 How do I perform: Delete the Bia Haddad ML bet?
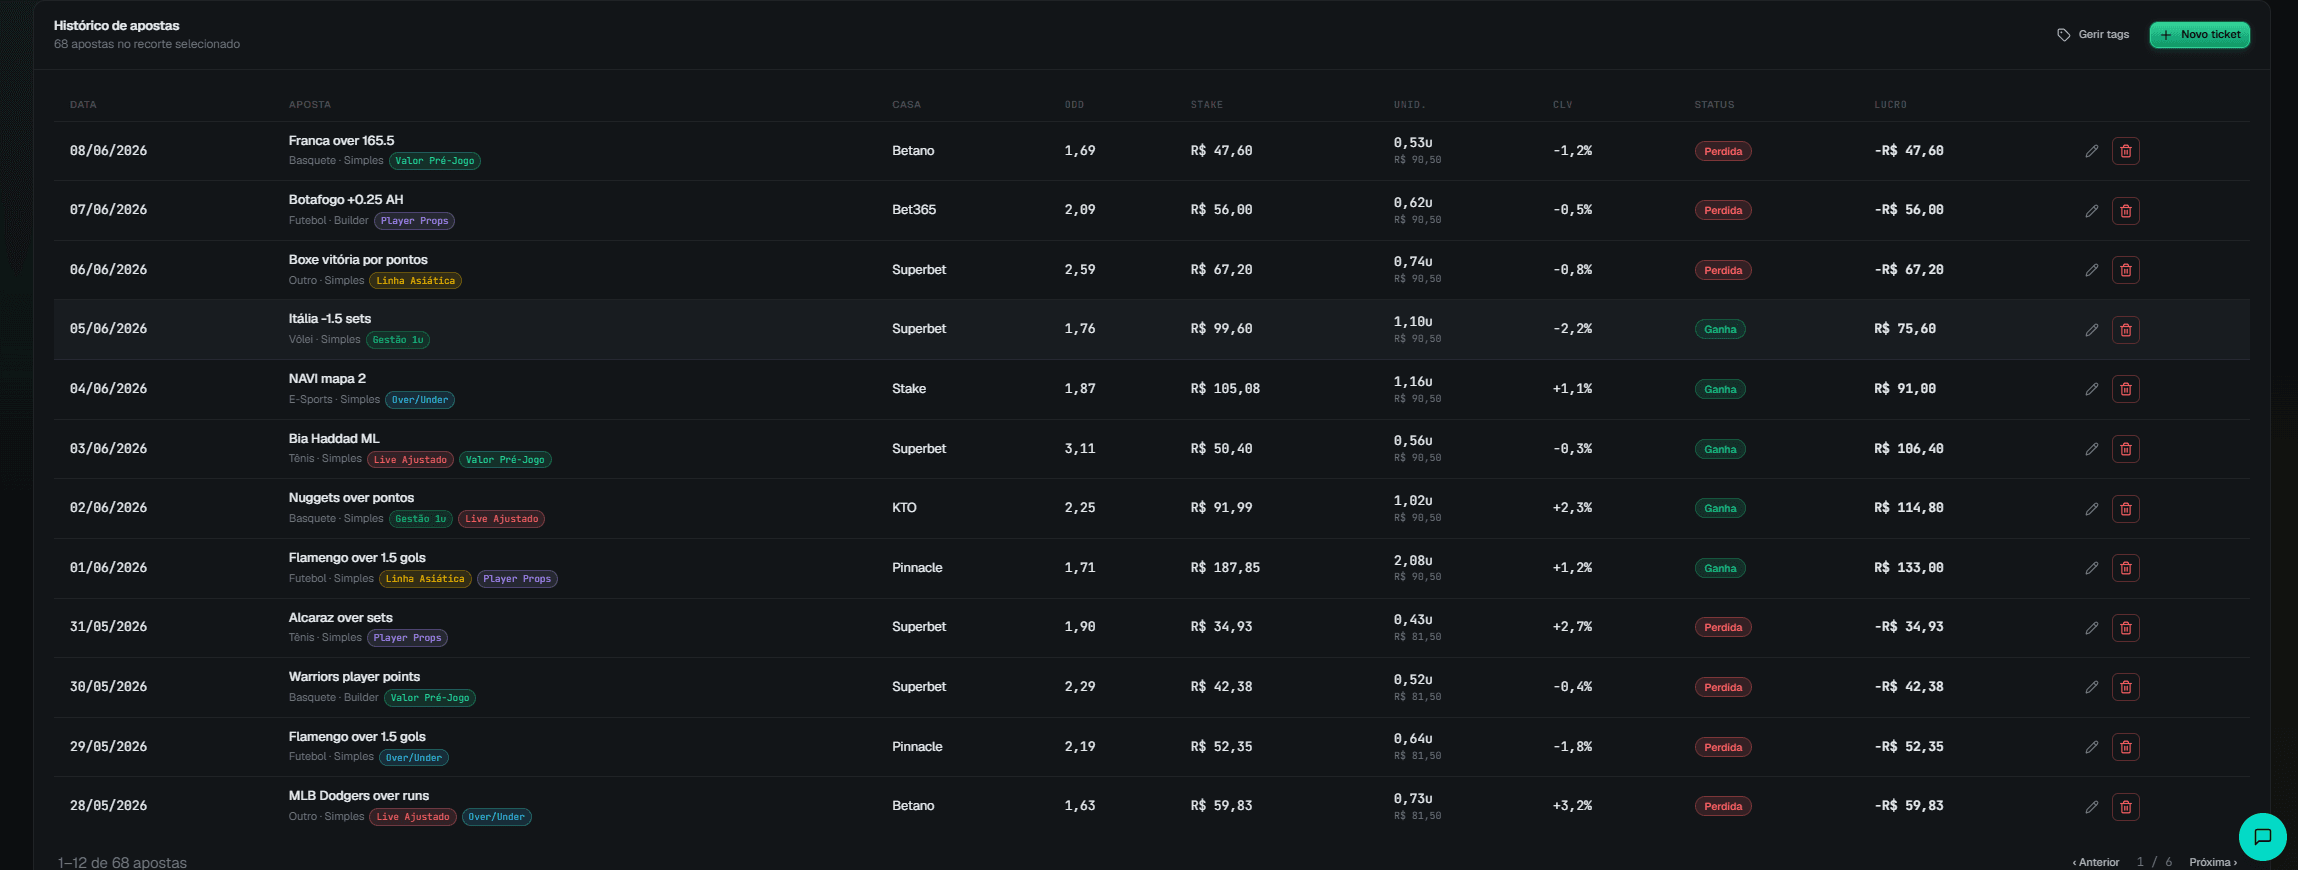point(2125,449)
